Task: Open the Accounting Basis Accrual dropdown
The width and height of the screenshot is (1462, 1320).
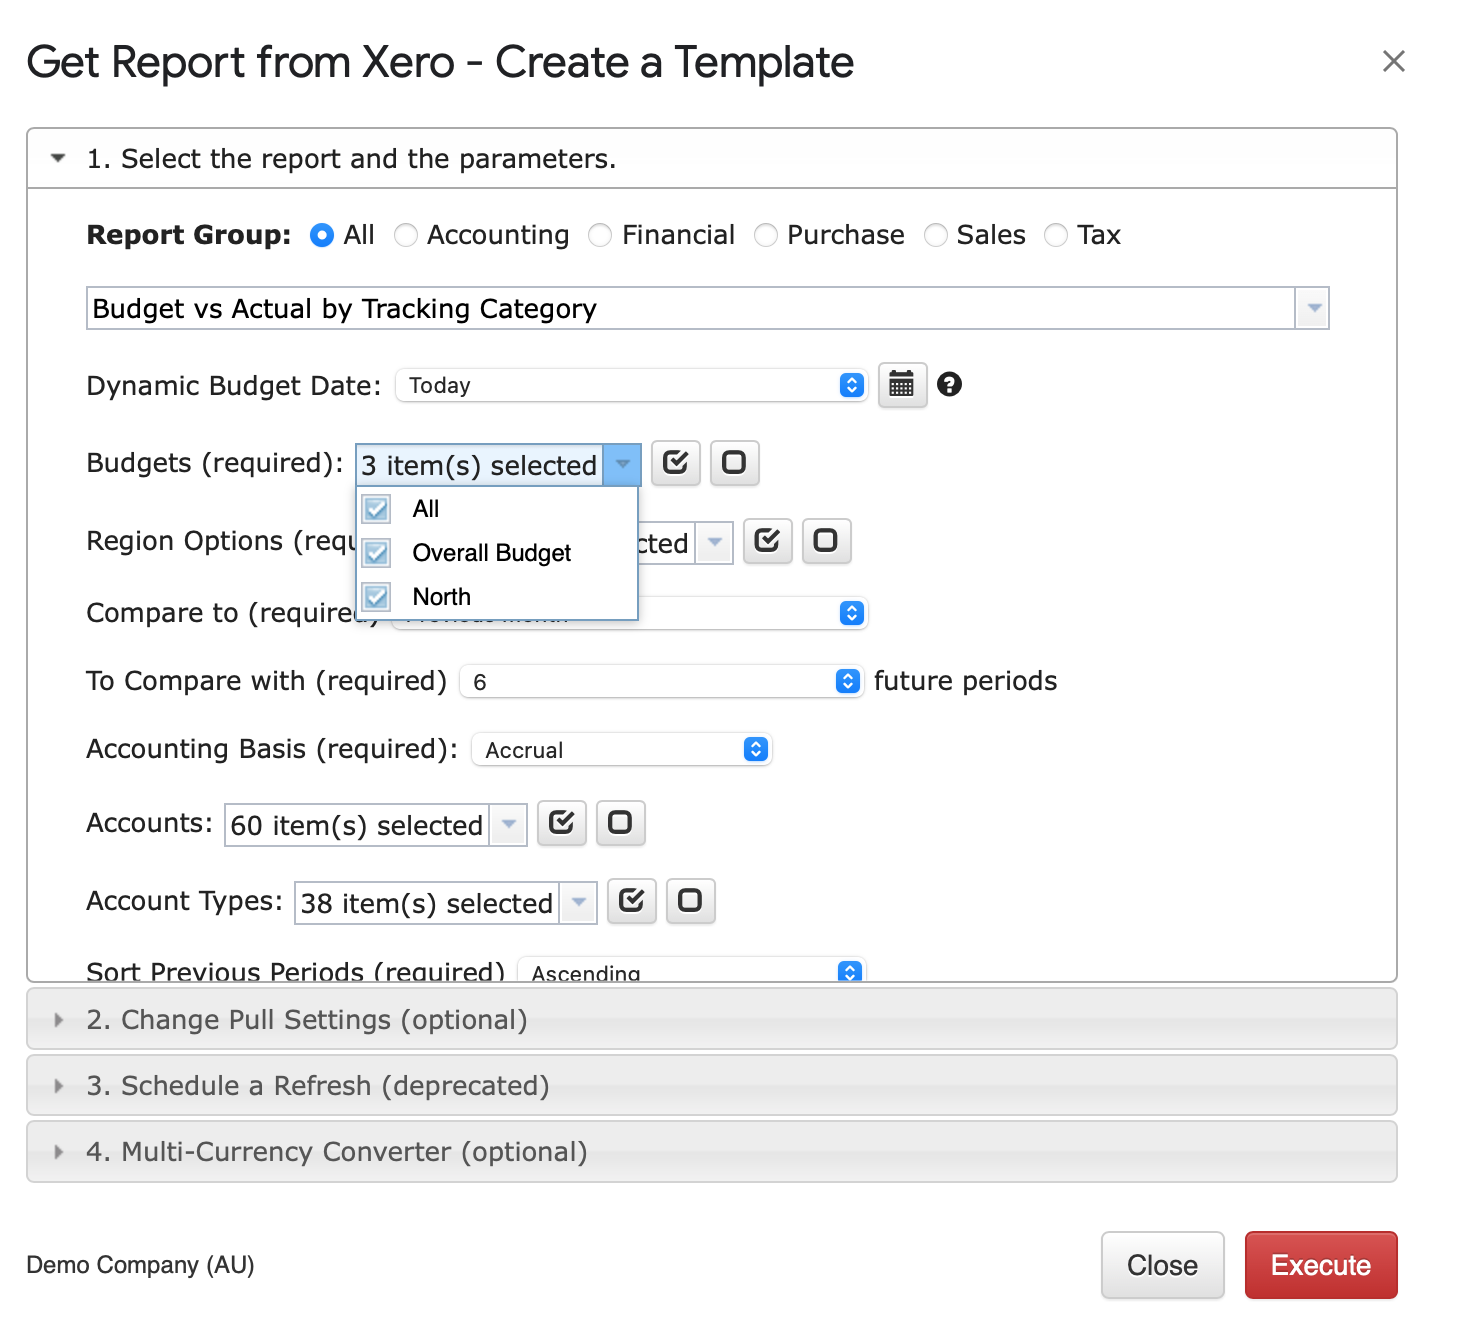Action: (x=621, y=749)
